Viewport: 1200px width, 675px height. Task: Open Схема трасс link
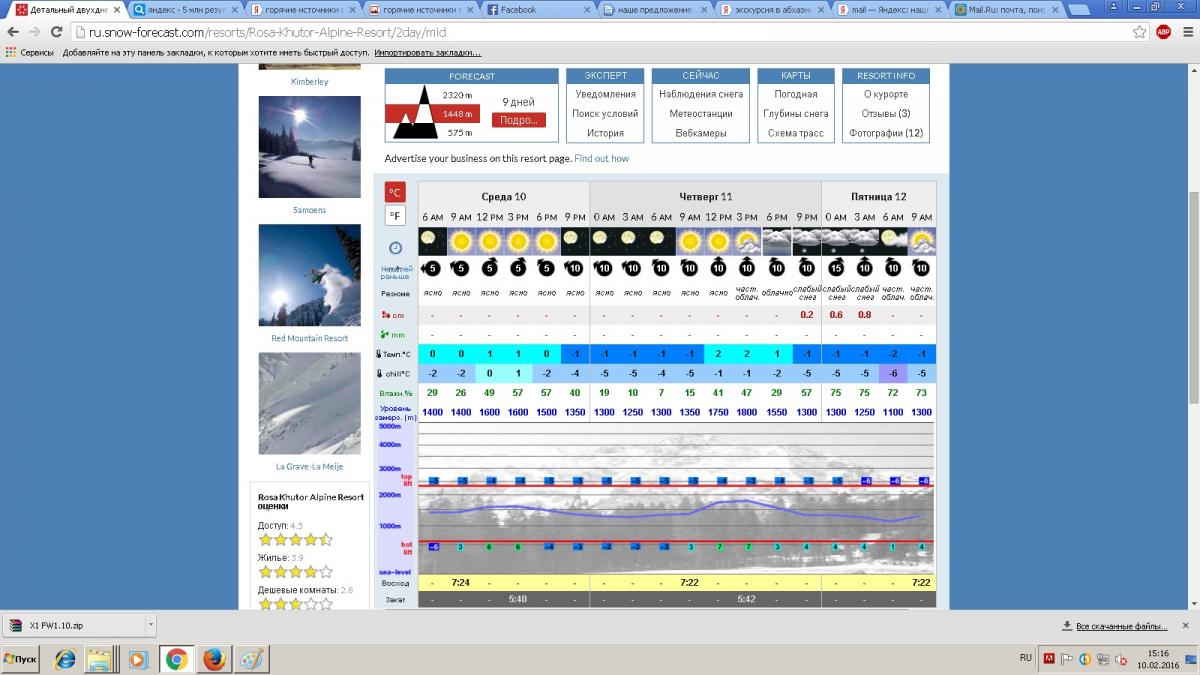coord(796,133)
